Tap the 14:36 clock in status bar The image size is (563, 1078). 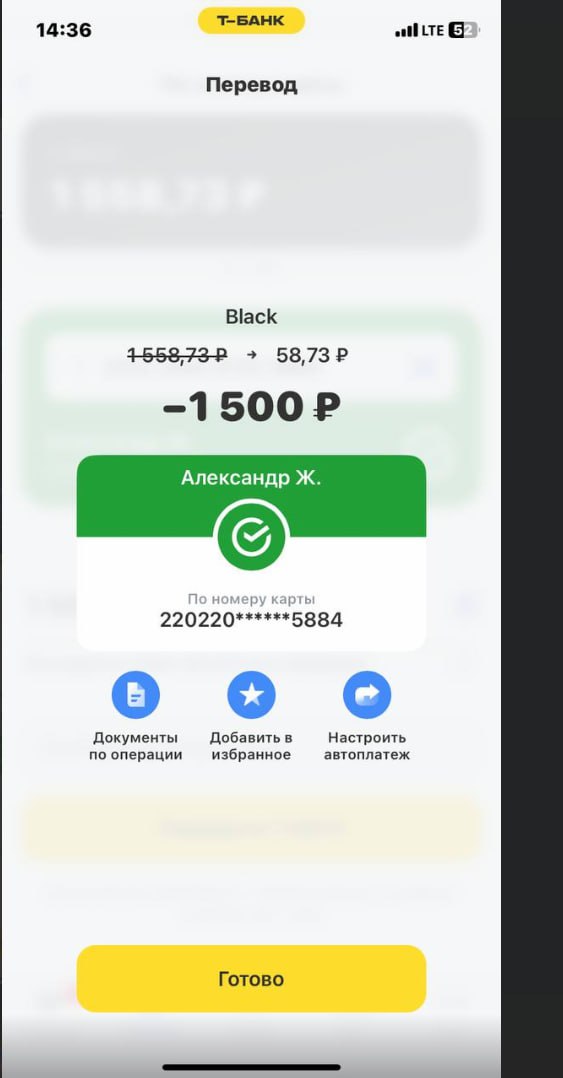pyautogui.click(x=63, y=30)
